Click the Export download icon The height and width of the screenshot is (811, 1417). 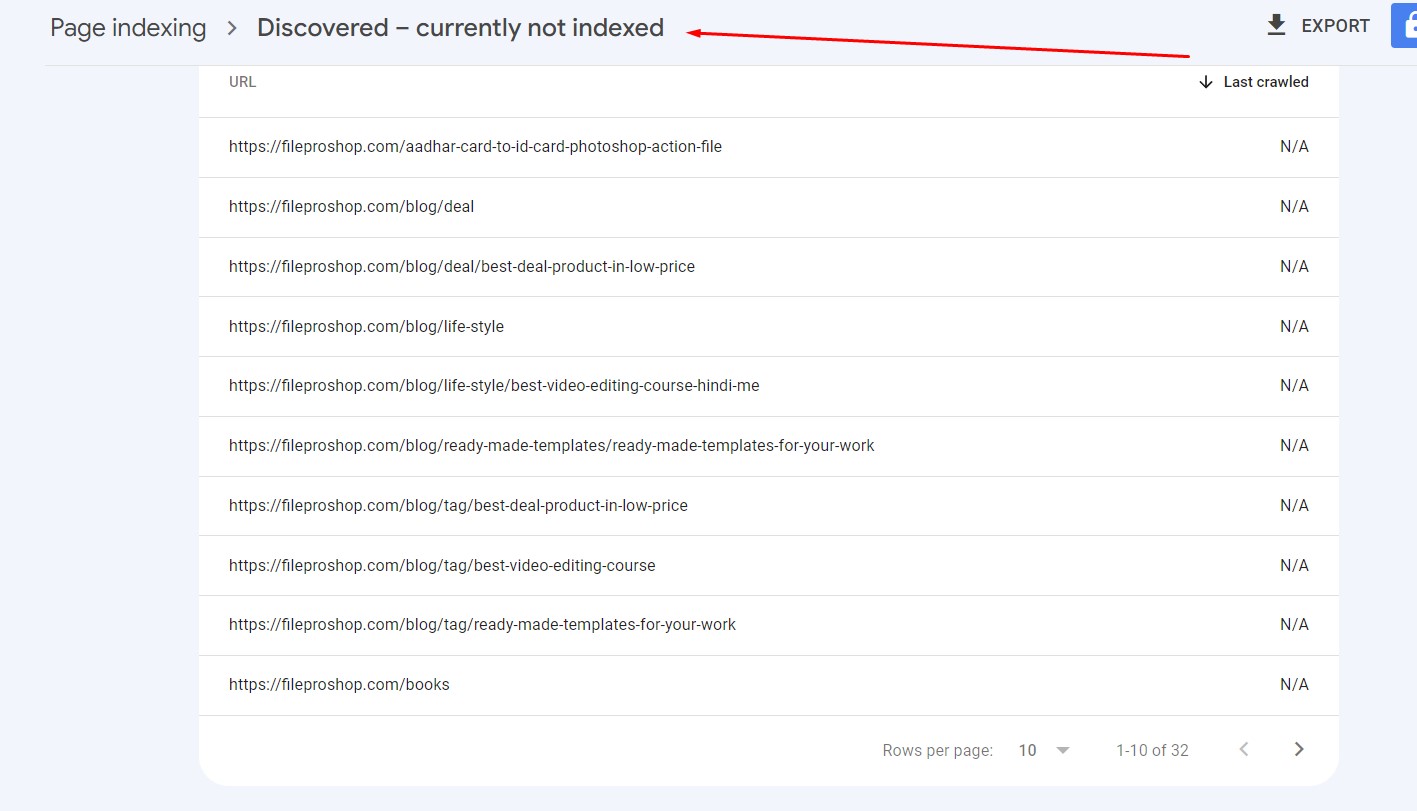(1276, 26)
